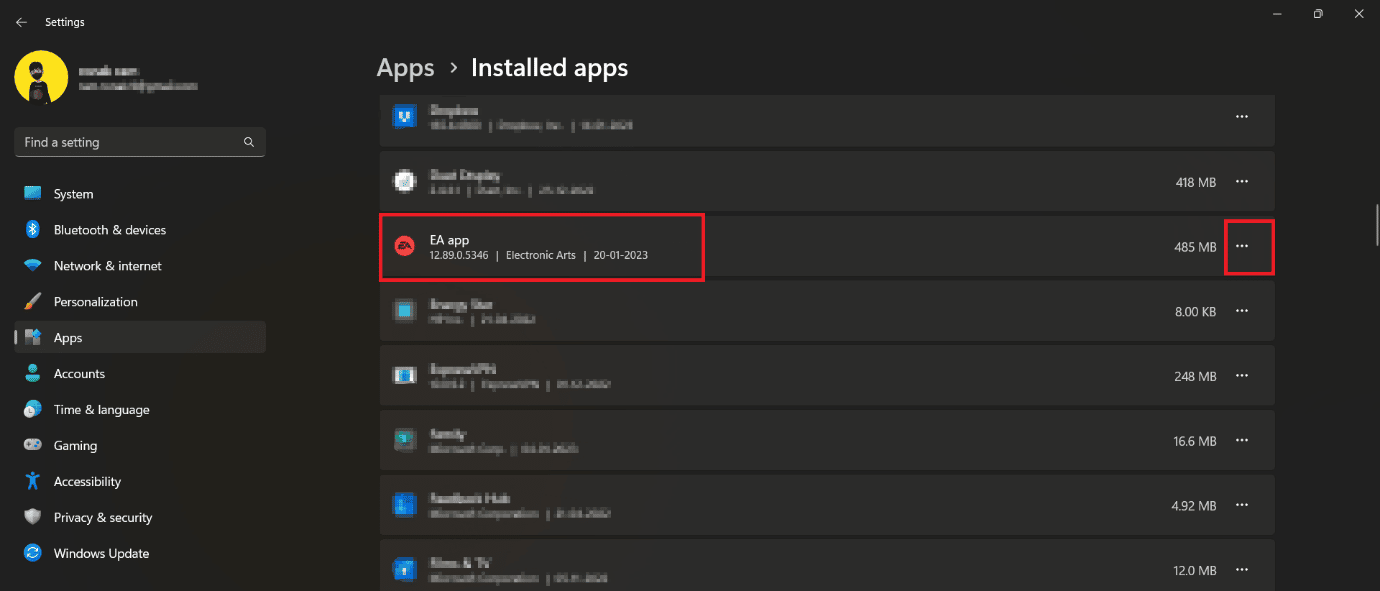The image size is (1380, 591).
Task: Open more options for the 4.92 MB app
Action: pyautogui.click(x=1242, y=505)
